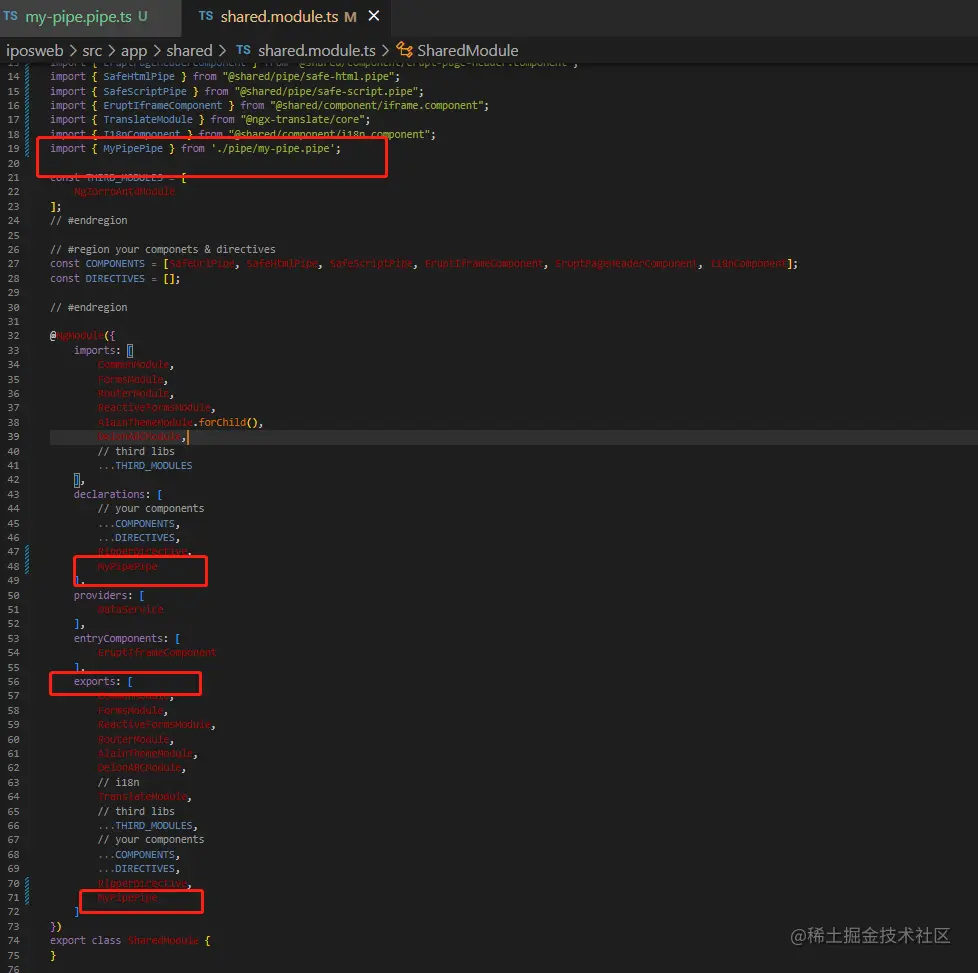This screenshot has height=973, width=978.
Task: Click '// #region your componets & directives' comment
Action: tap(163, 249)
